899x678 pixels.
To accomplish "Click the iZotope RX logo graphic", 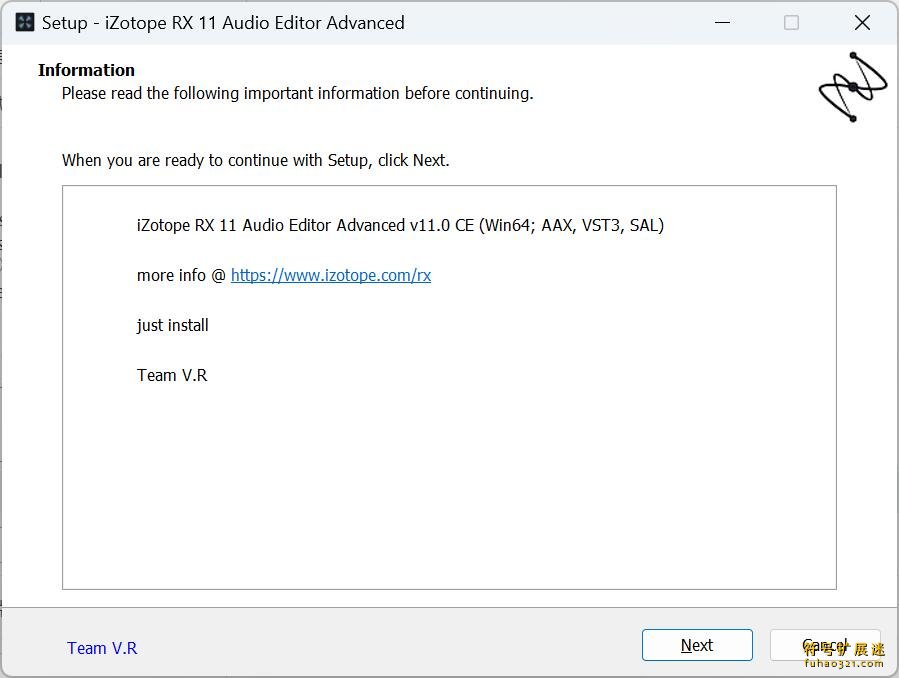I will [853, 87].
